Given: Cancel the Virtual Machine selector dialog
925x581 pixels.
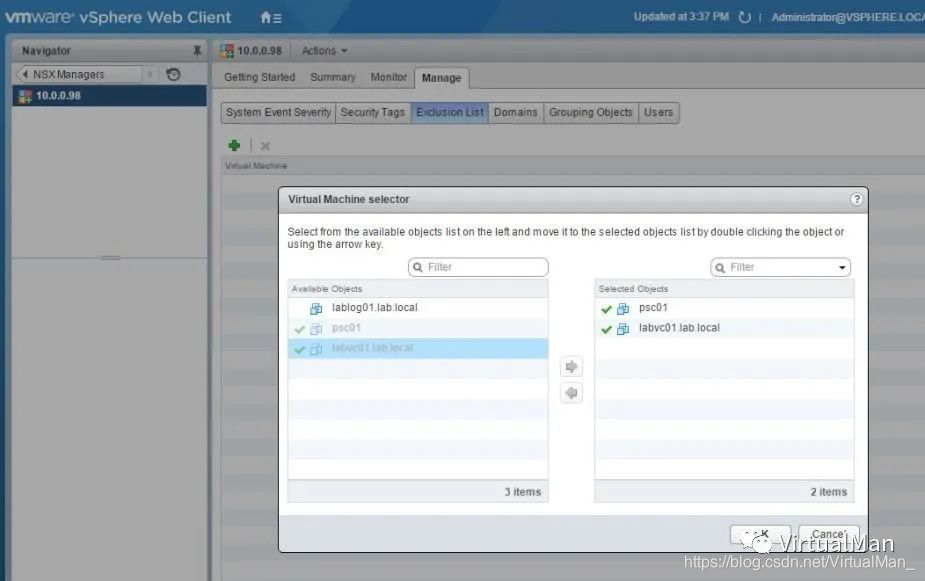Looking at the screenshot, I should (x=828, y=534).
